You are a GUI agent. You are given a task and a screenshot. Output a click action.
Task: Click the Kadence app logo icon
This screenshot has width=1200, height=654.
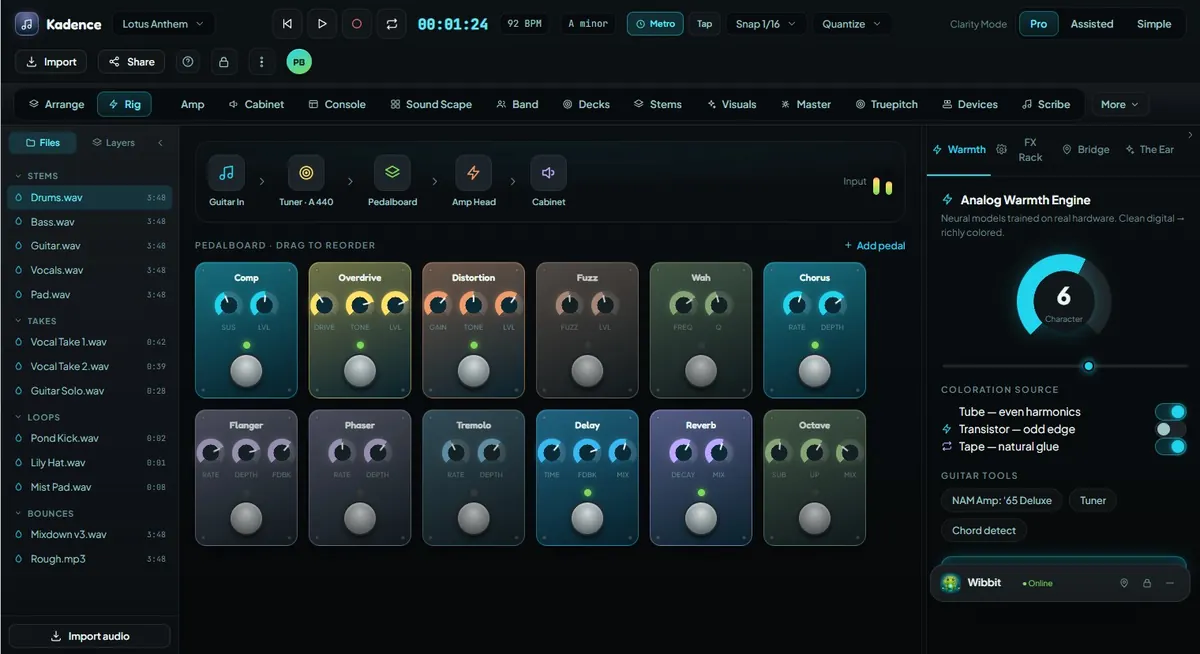point(27,23)
